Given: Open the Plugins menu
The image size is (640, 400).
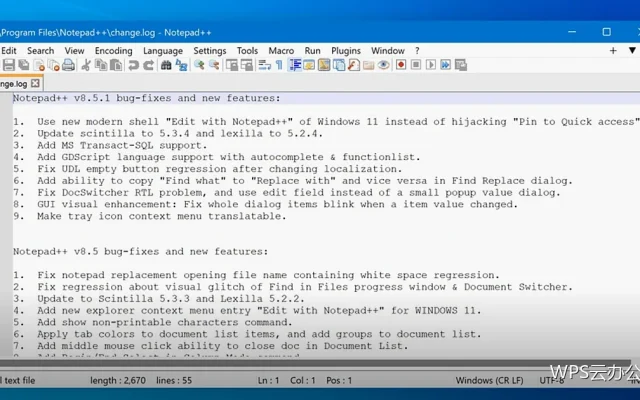Looking at the screenshot, I should 346,51.
